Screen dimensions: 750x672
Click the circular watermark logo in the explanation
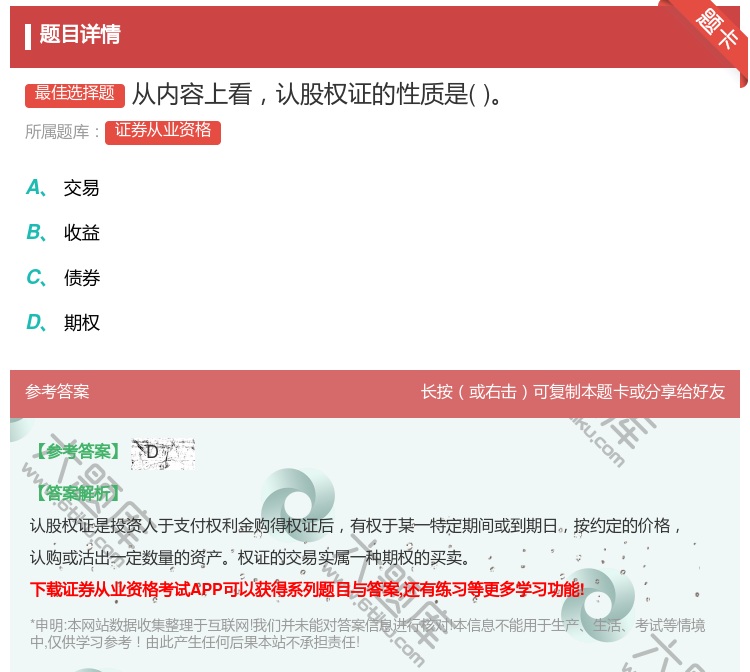point(297,505)
